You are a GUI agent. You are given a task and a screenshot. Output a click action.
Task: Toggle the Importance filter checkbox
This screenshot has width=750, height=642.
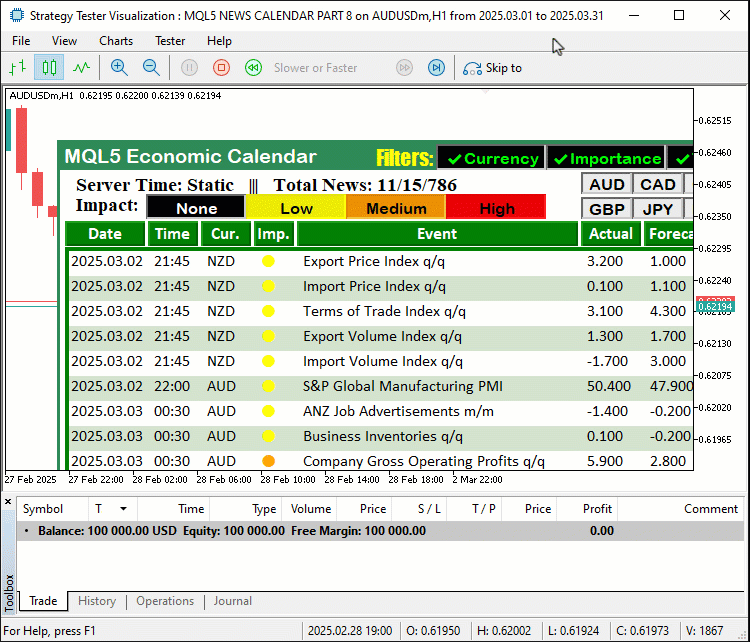(x=606, y=158)
